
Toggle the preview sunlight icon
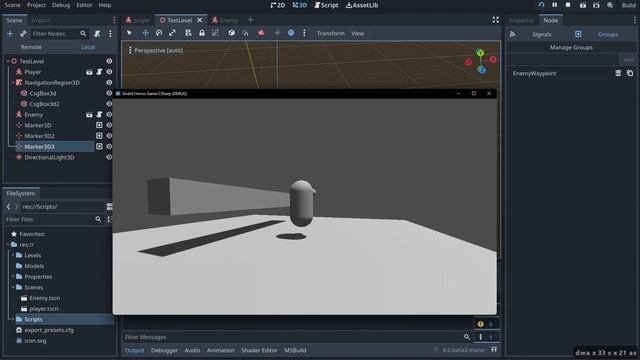tap(278, 33)
